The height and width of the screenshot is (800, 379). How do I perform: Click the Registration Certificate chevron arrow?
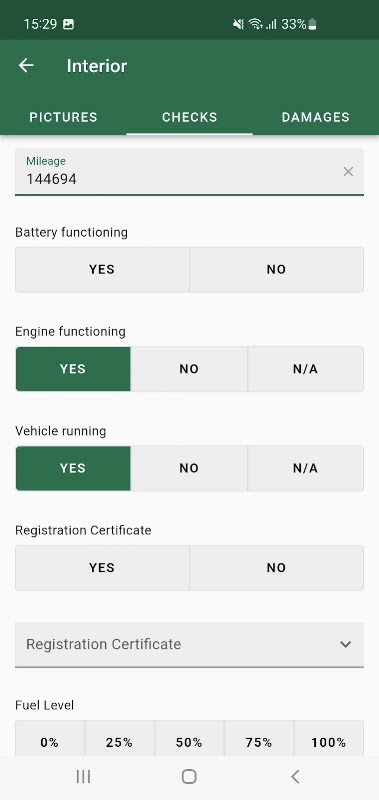(346, 644)
